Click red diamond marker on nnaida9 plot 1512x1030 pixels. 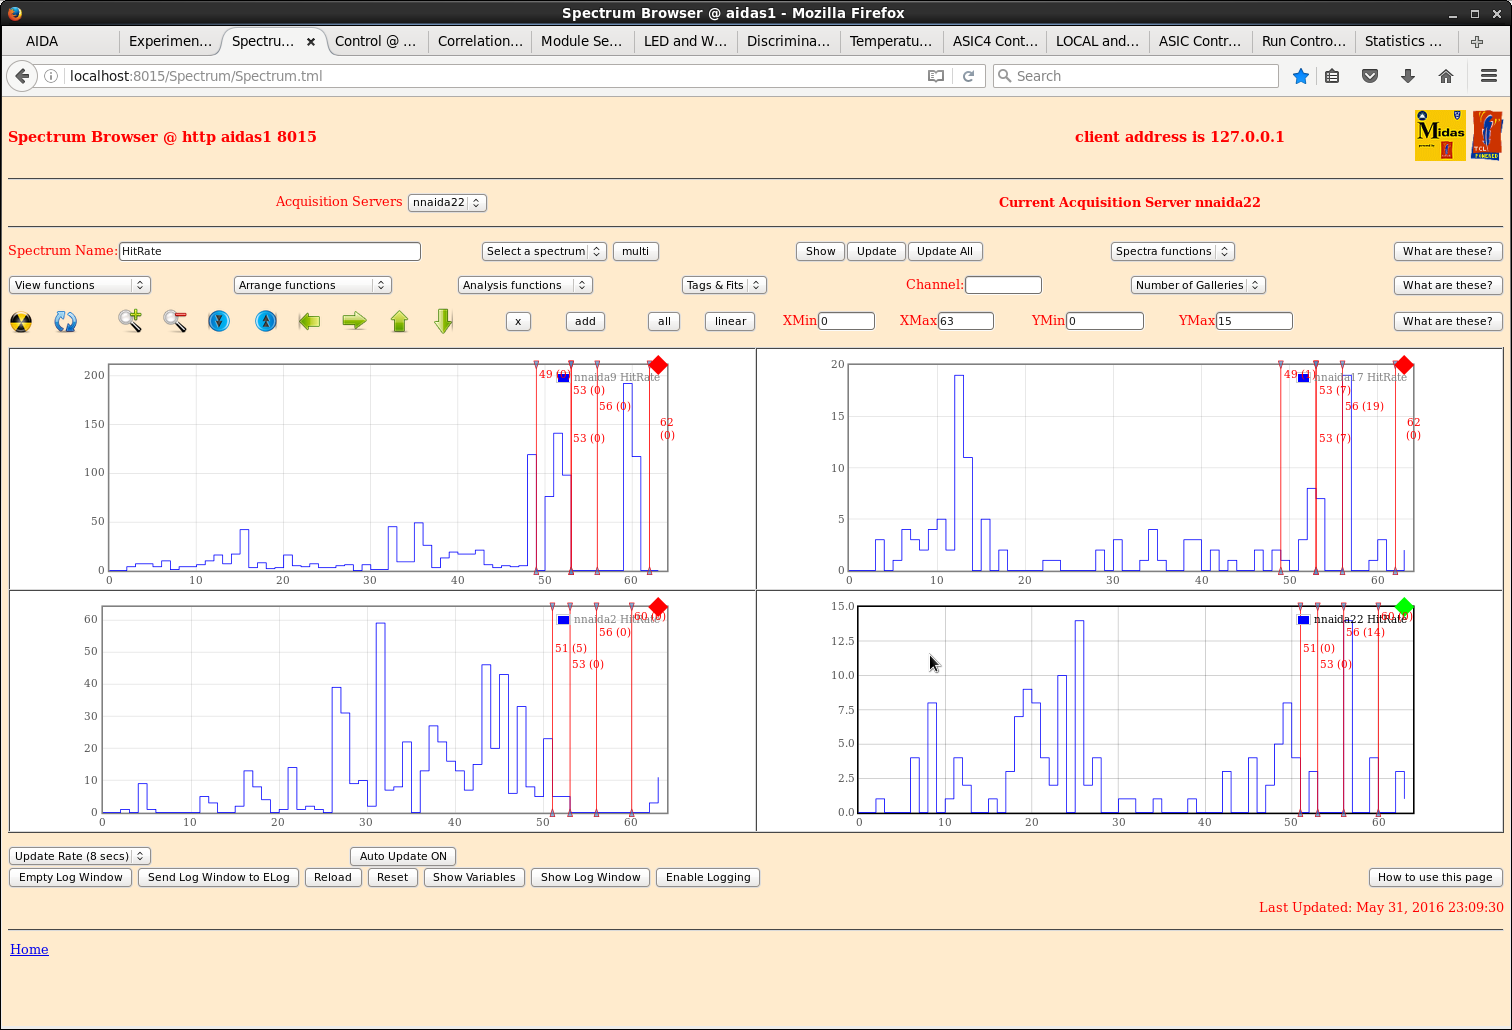click(658, 365)
